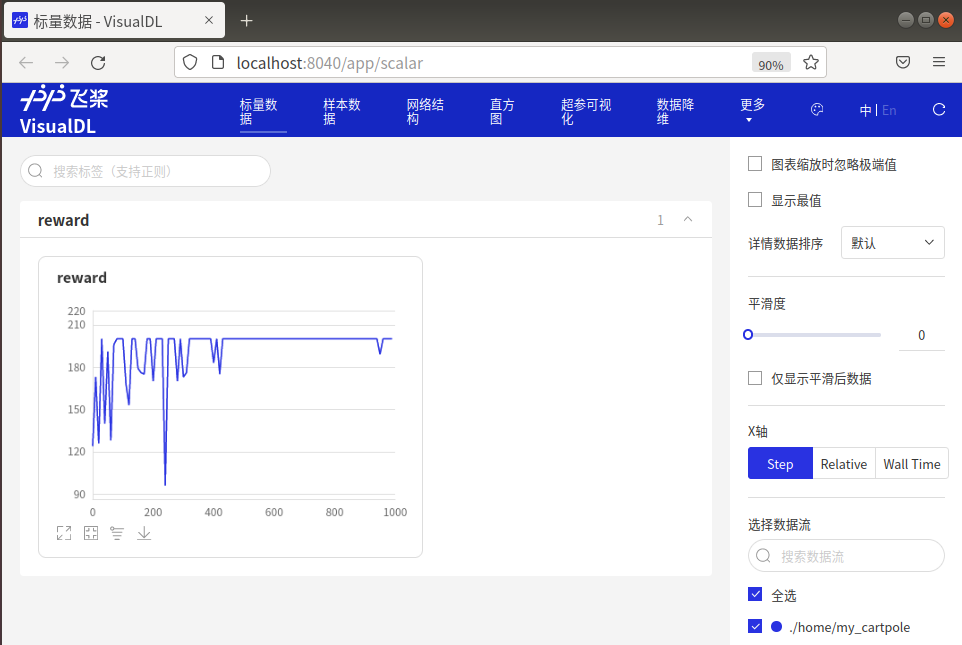Viewport: 962px width, 645px height.
Task: Close the VisualDL browser tab
Action: (x=209, y=20)
